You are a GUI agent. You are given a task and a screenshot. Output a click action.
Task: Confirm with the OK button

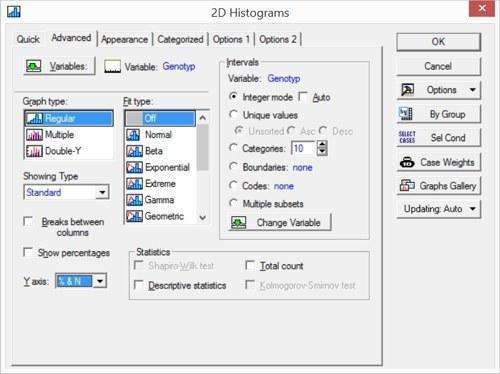[x=438, y=42]
